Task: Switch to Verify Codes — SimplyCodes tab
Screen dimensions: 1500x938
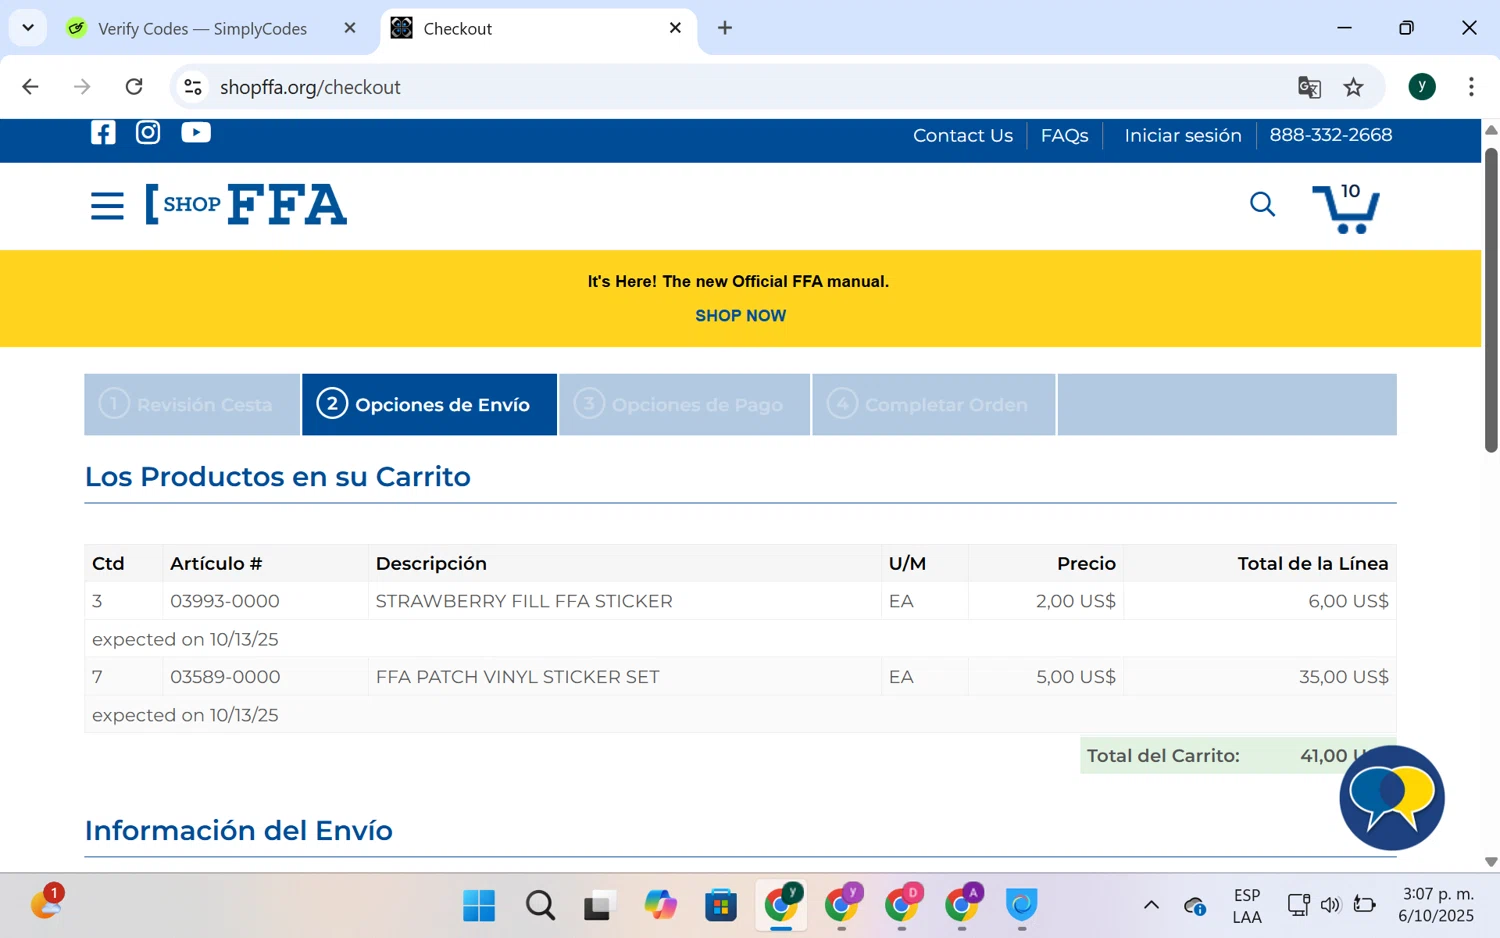Action: point(202,28)
